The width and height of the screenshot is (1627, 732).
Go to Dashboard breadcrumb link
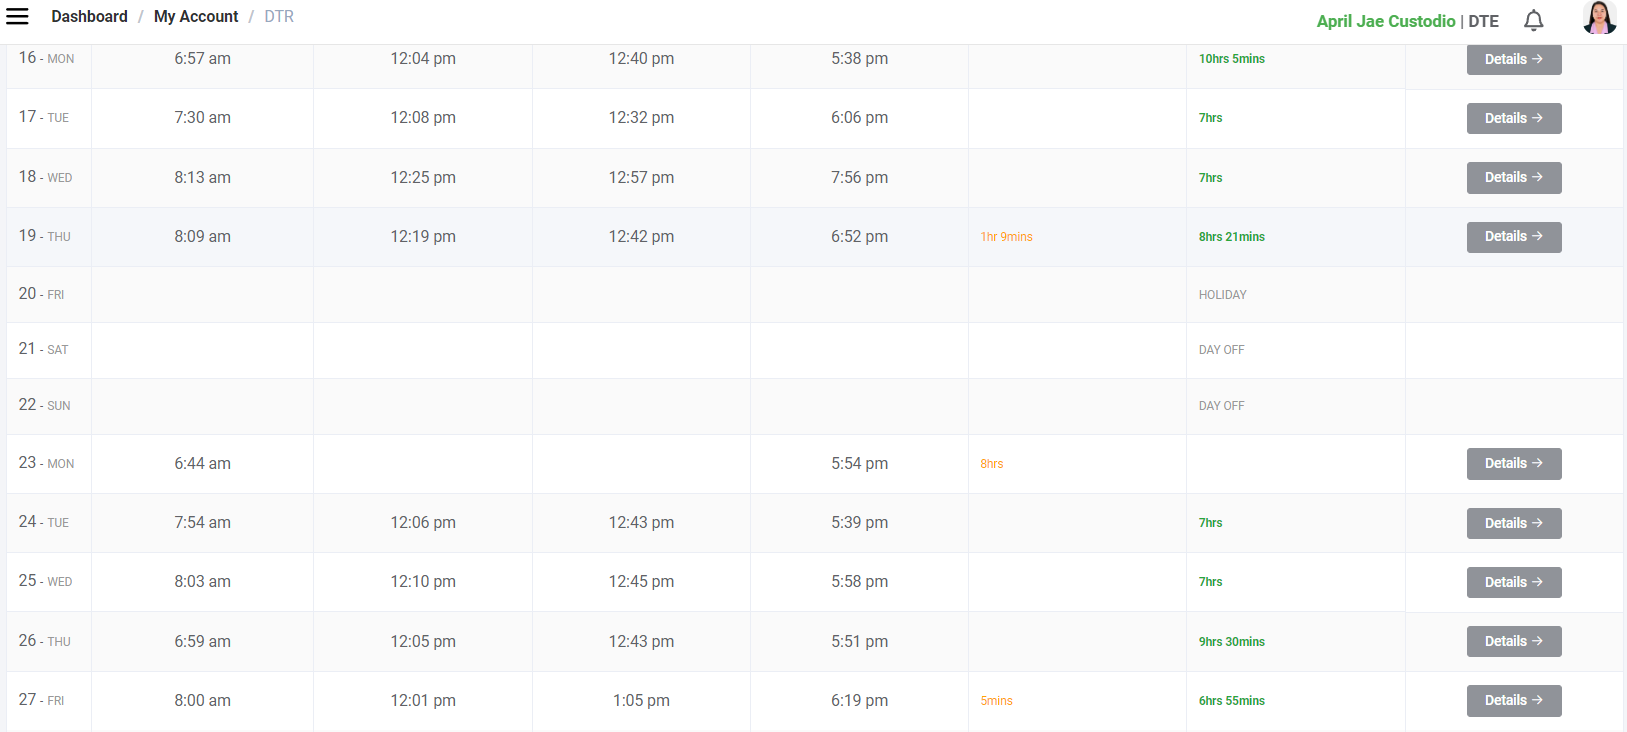[89, 17]
